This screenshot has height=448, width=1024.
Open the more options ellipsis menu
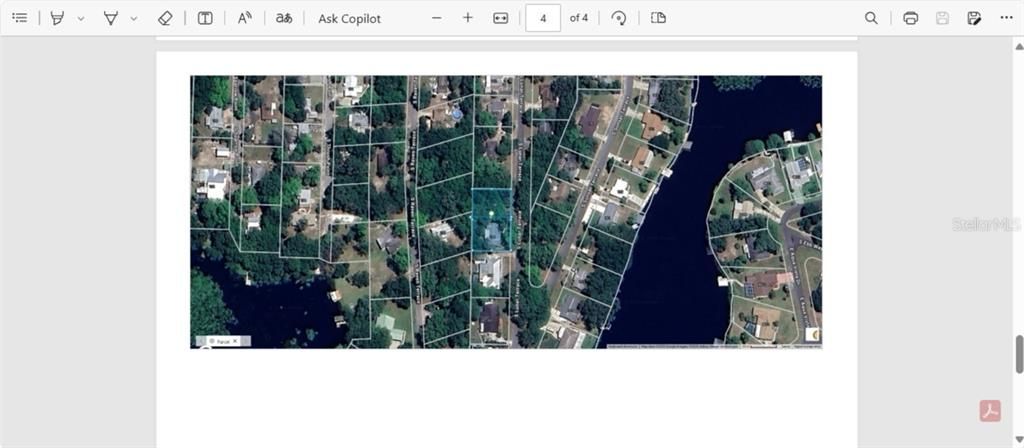click(1006, 18)
